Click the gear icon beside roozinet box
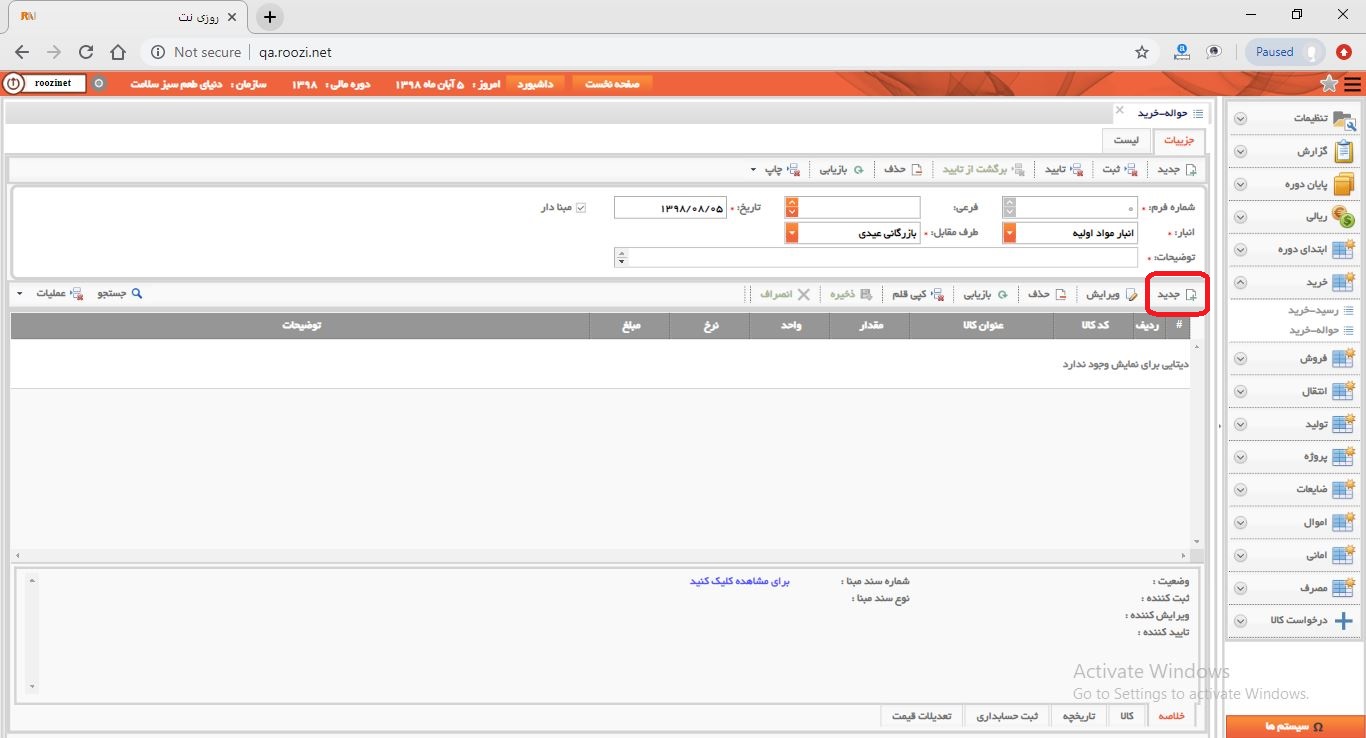The height and width of the screenshot is (738, 1366). (98, 84)
